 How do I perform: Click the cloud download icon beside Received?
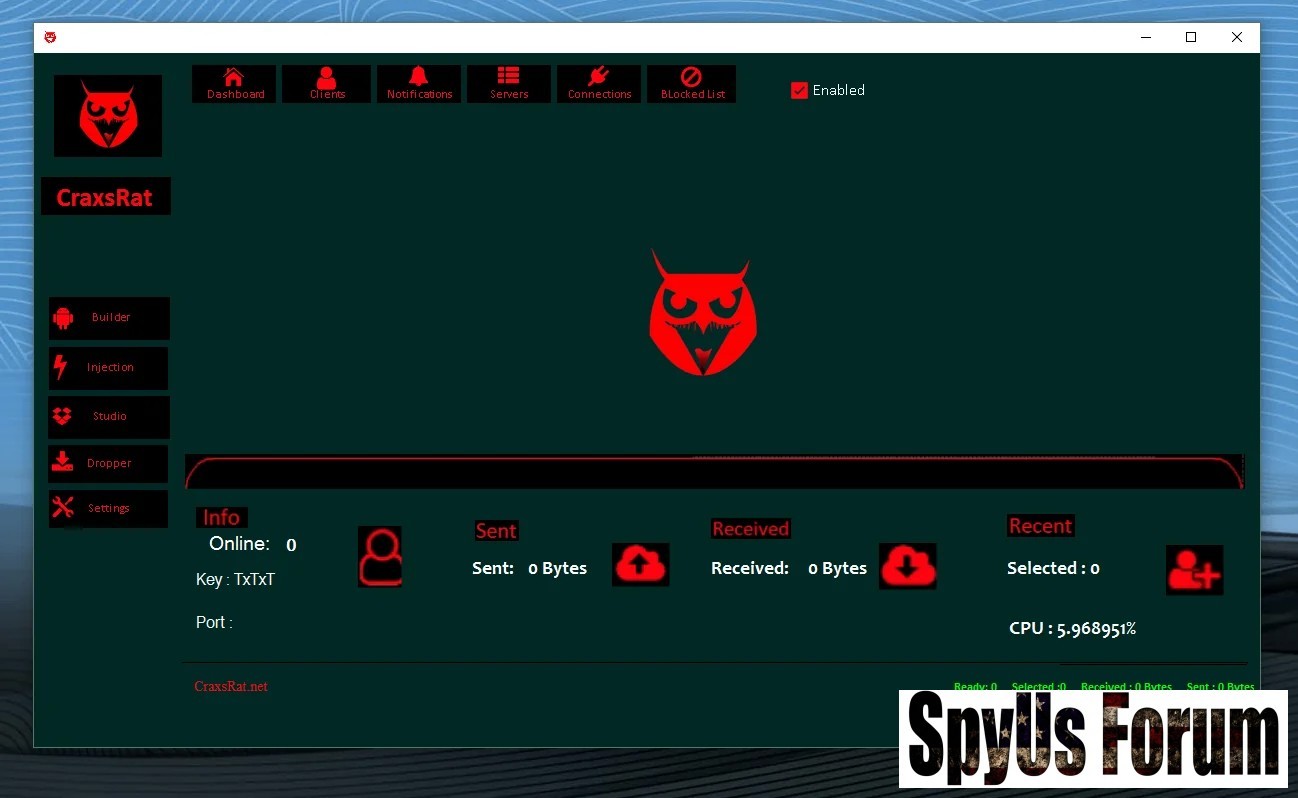908,566
